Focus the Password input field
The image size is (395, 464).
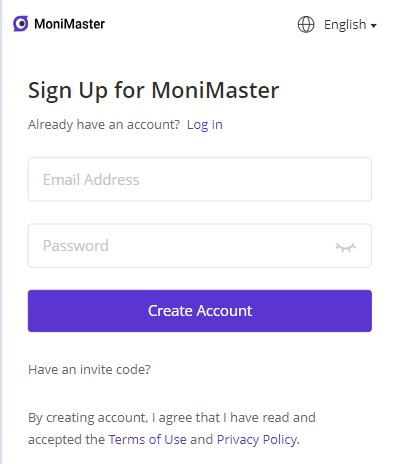(200, 246)
